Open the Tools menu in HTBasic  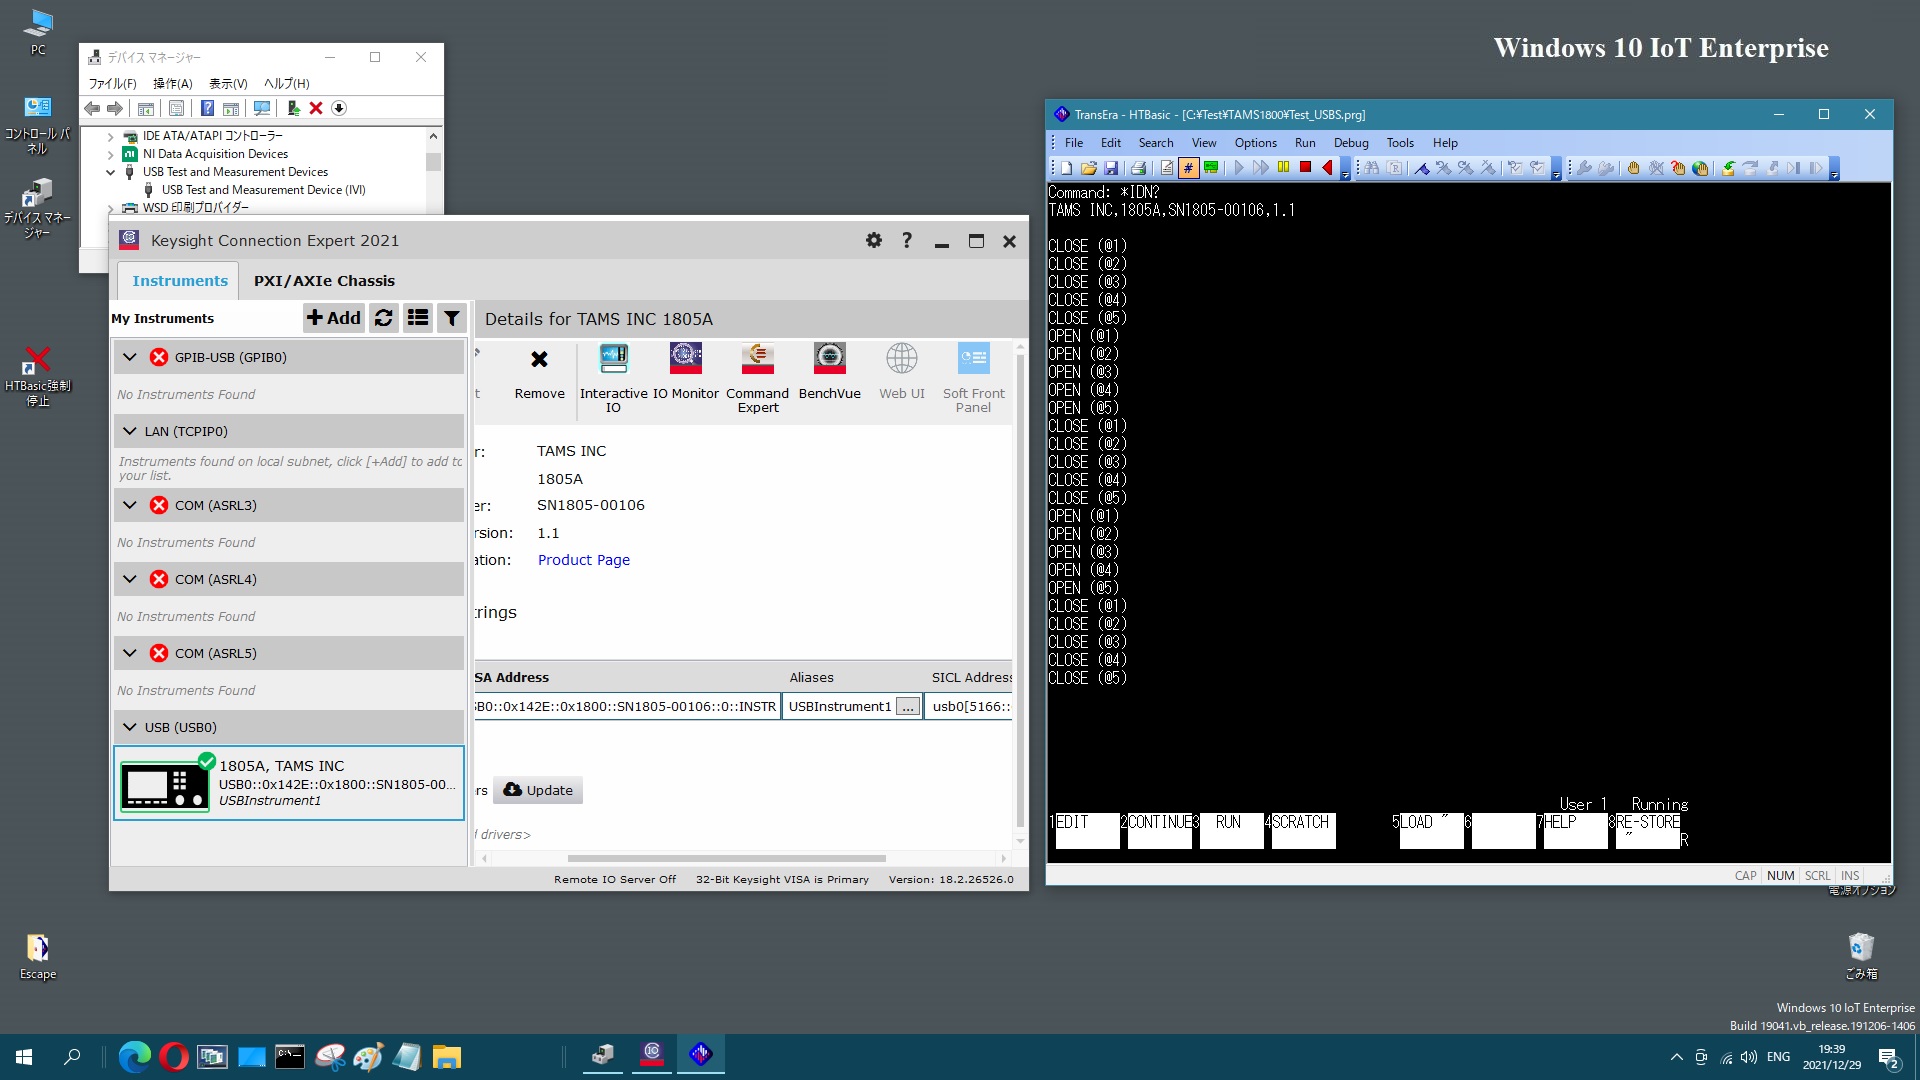coord(1400,143)
